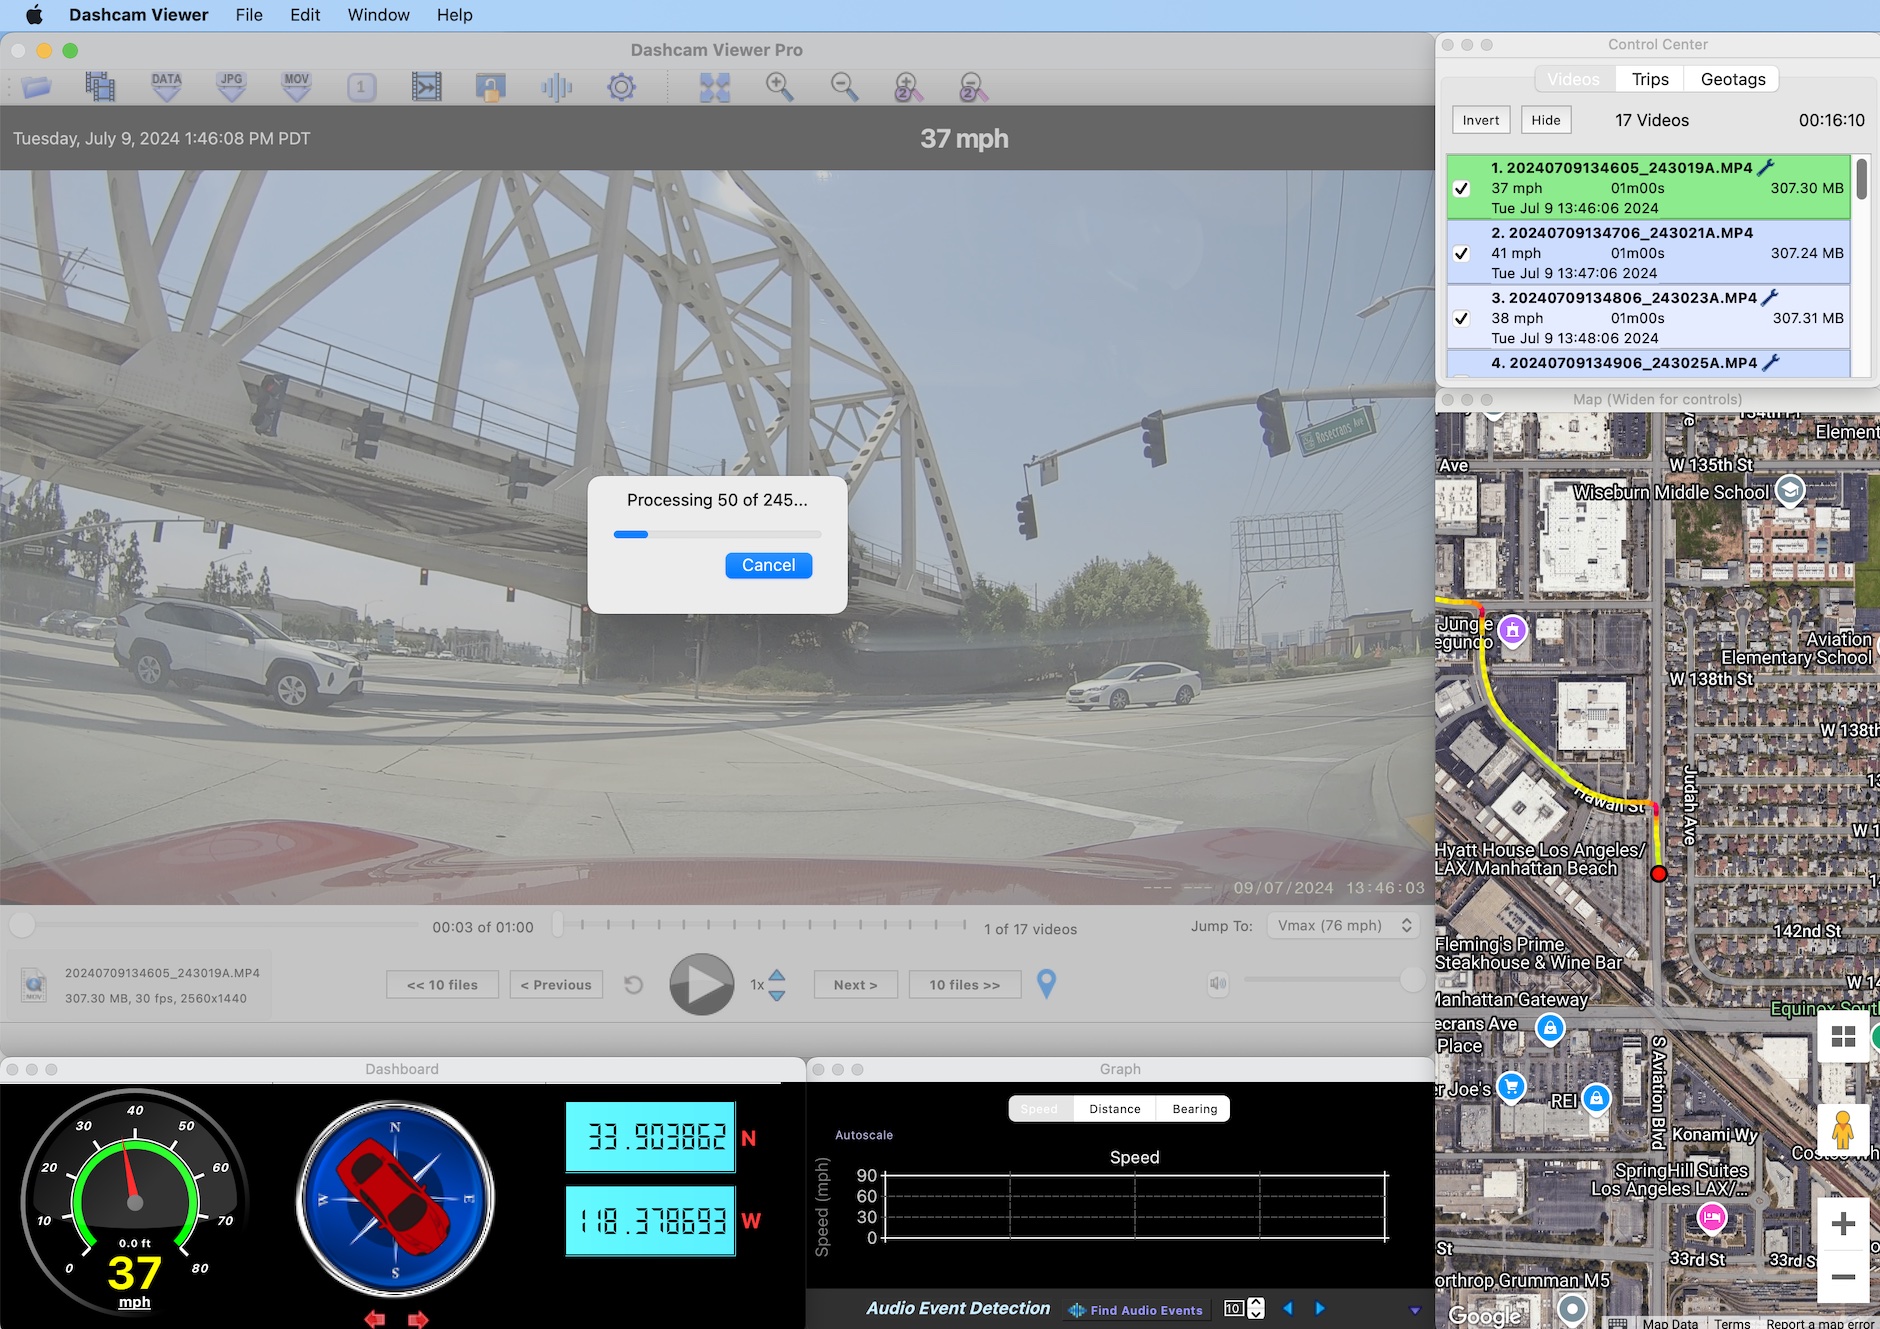
Task: Toggle Autoscale on the graph
Action: pos(864,1135)
